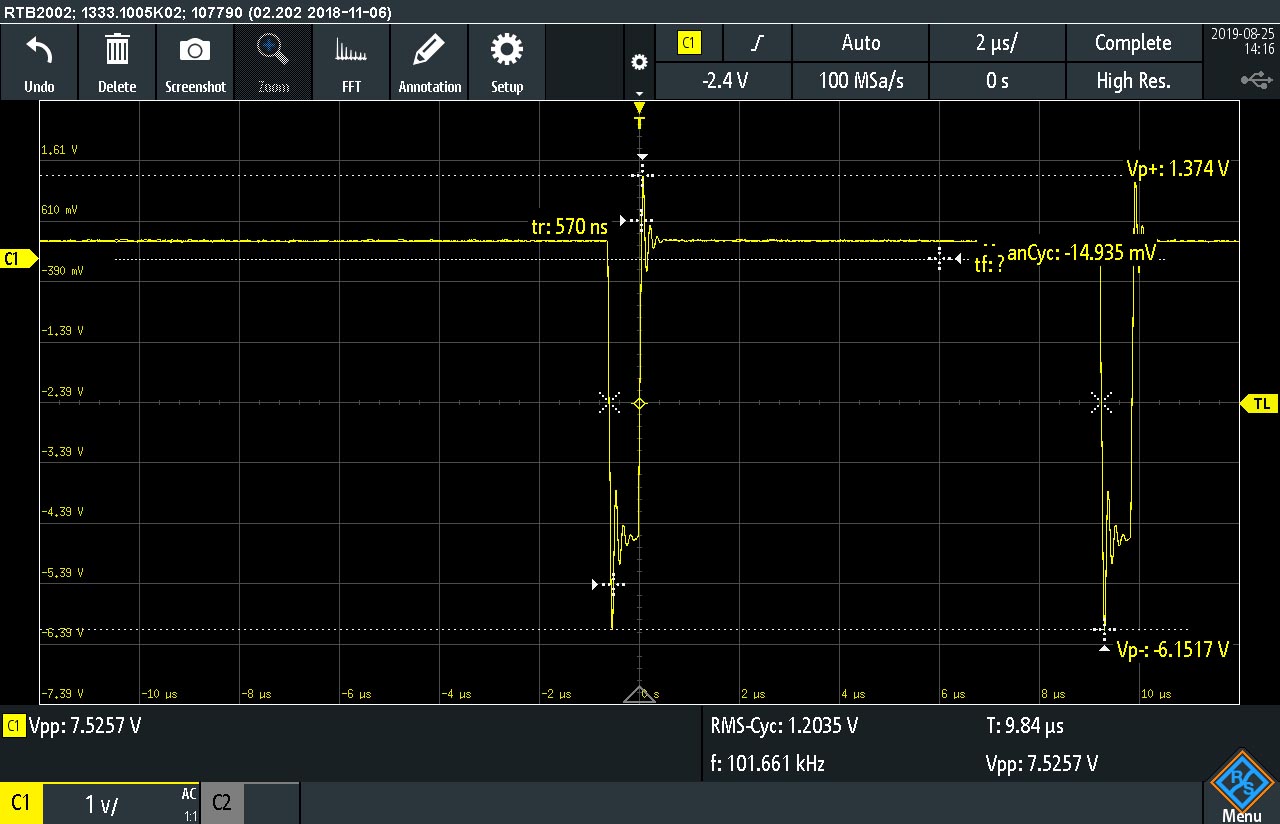The width and height of the screenshot is (1280, 824).
Task: Click the 610 mV axis label
Action: (x=59, y=210)
